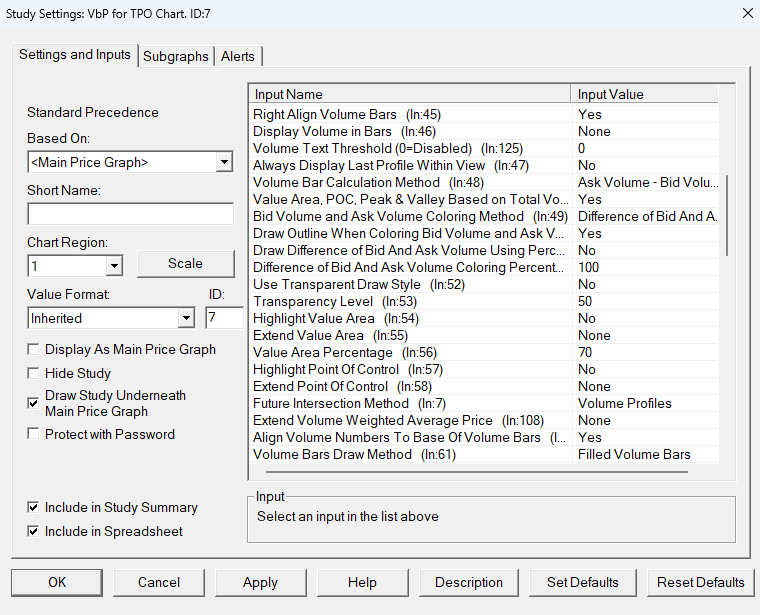Screen dimensions: 760x615
Task: Open the Value Format dropdown
Action: (185, 318)
